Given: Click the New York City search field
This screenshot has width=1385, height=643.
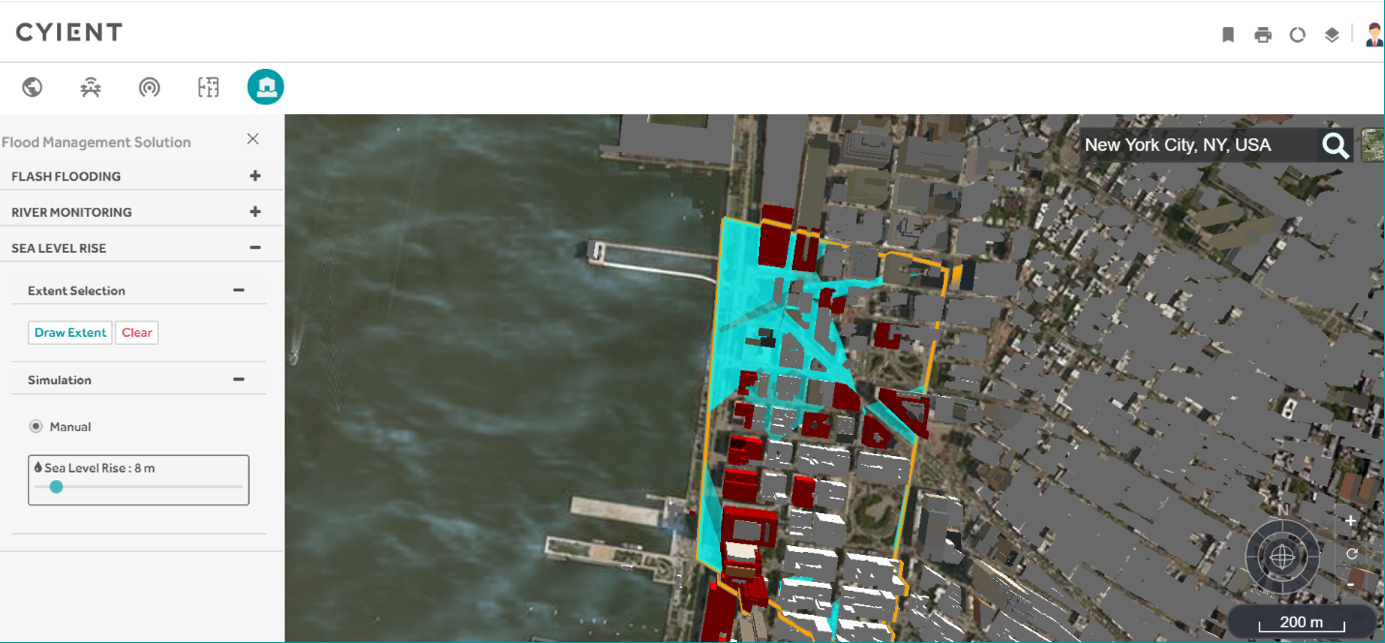Looking at the screenshot, I should (x=1195, y=146).
